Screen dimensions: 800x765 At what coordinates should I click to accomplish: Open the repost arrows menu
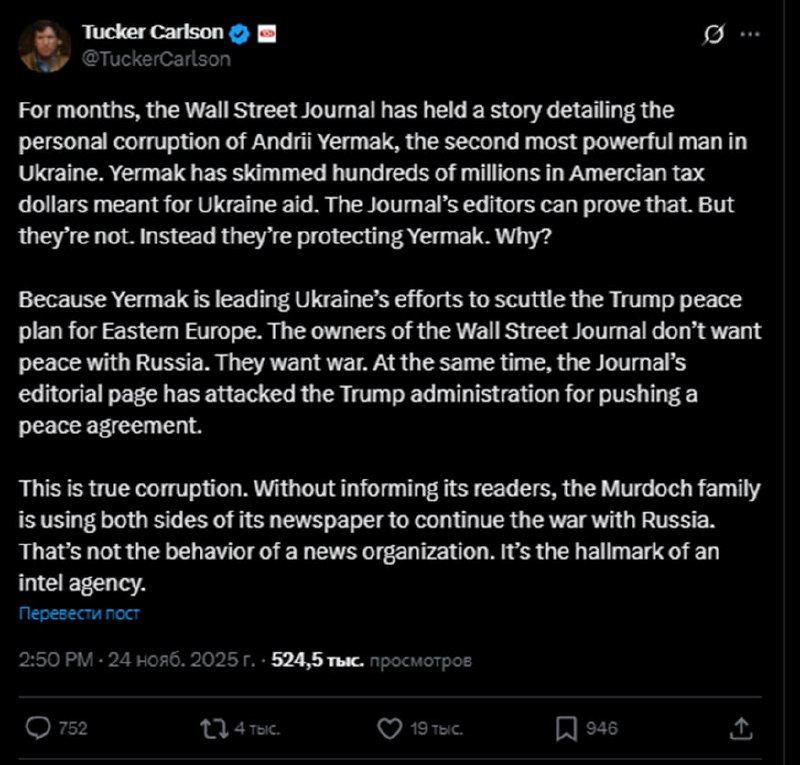click(213, 728)
